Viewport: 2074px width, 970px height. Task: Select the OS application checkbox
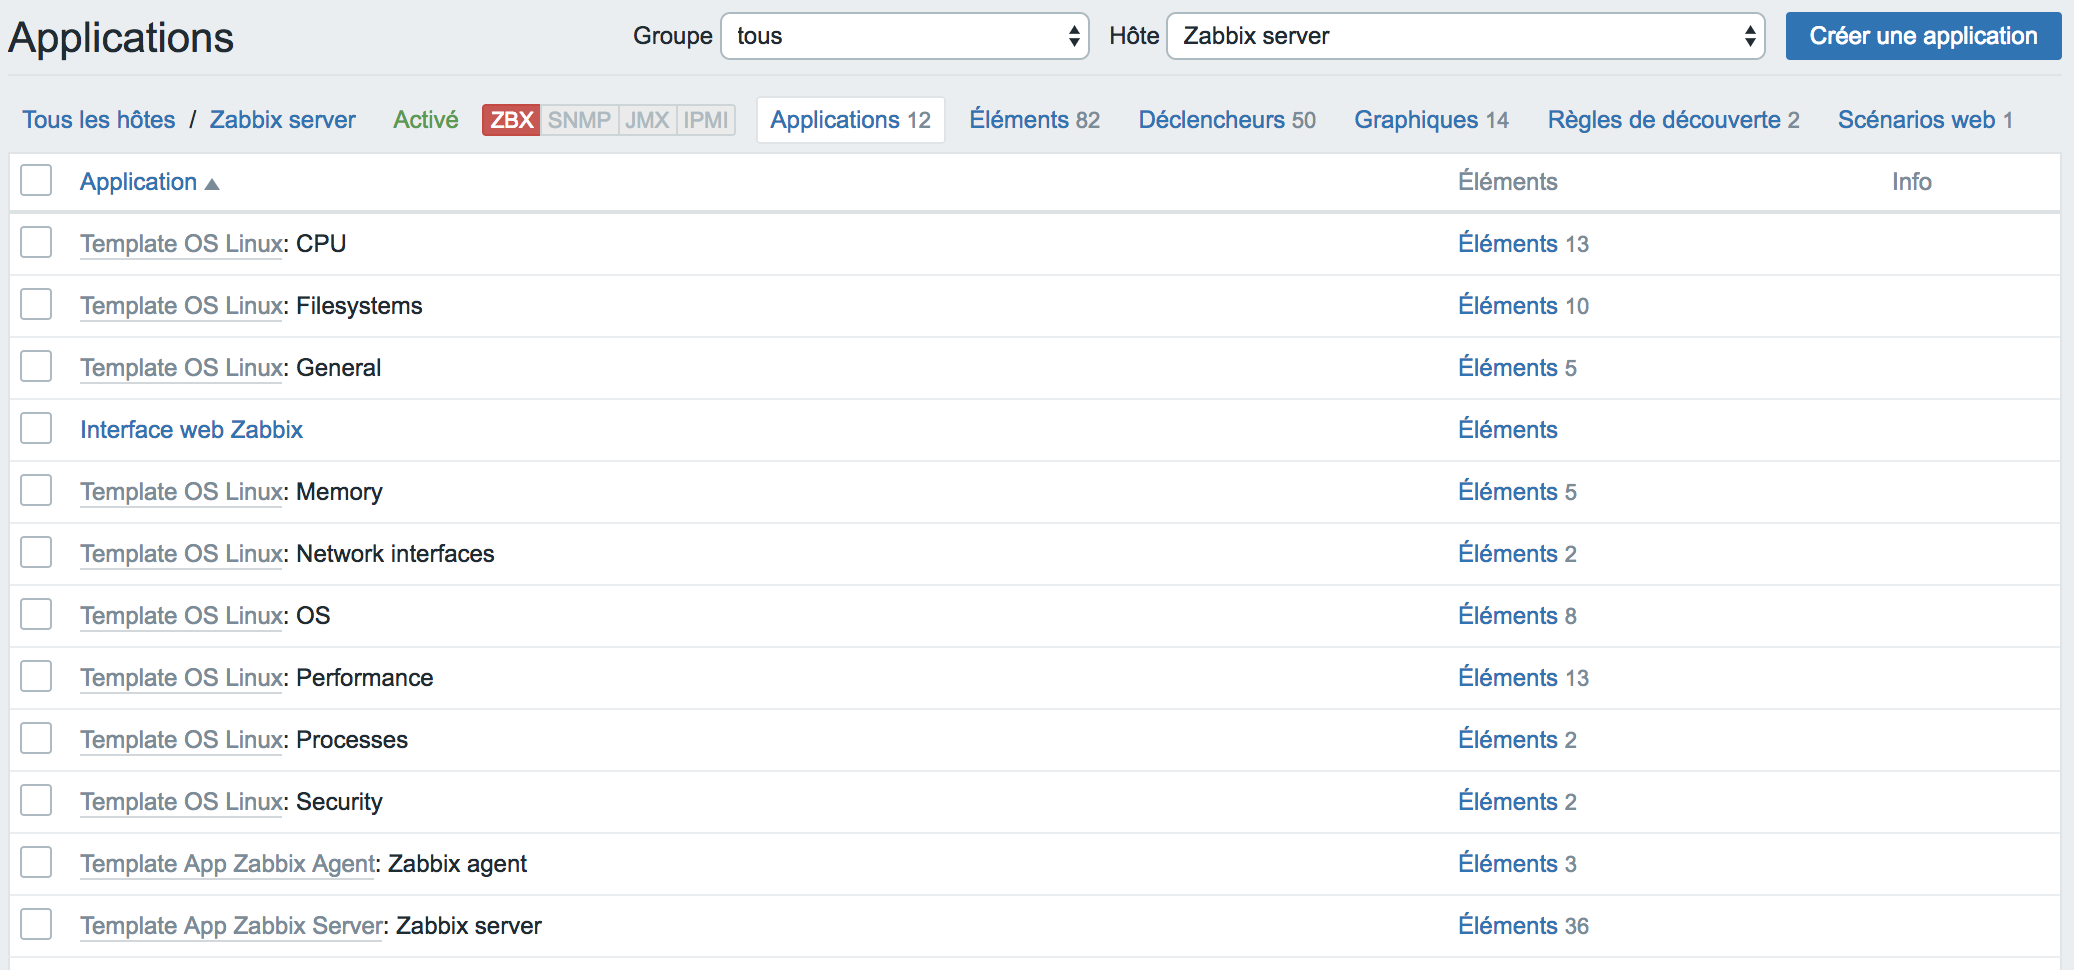click(36, 615)
